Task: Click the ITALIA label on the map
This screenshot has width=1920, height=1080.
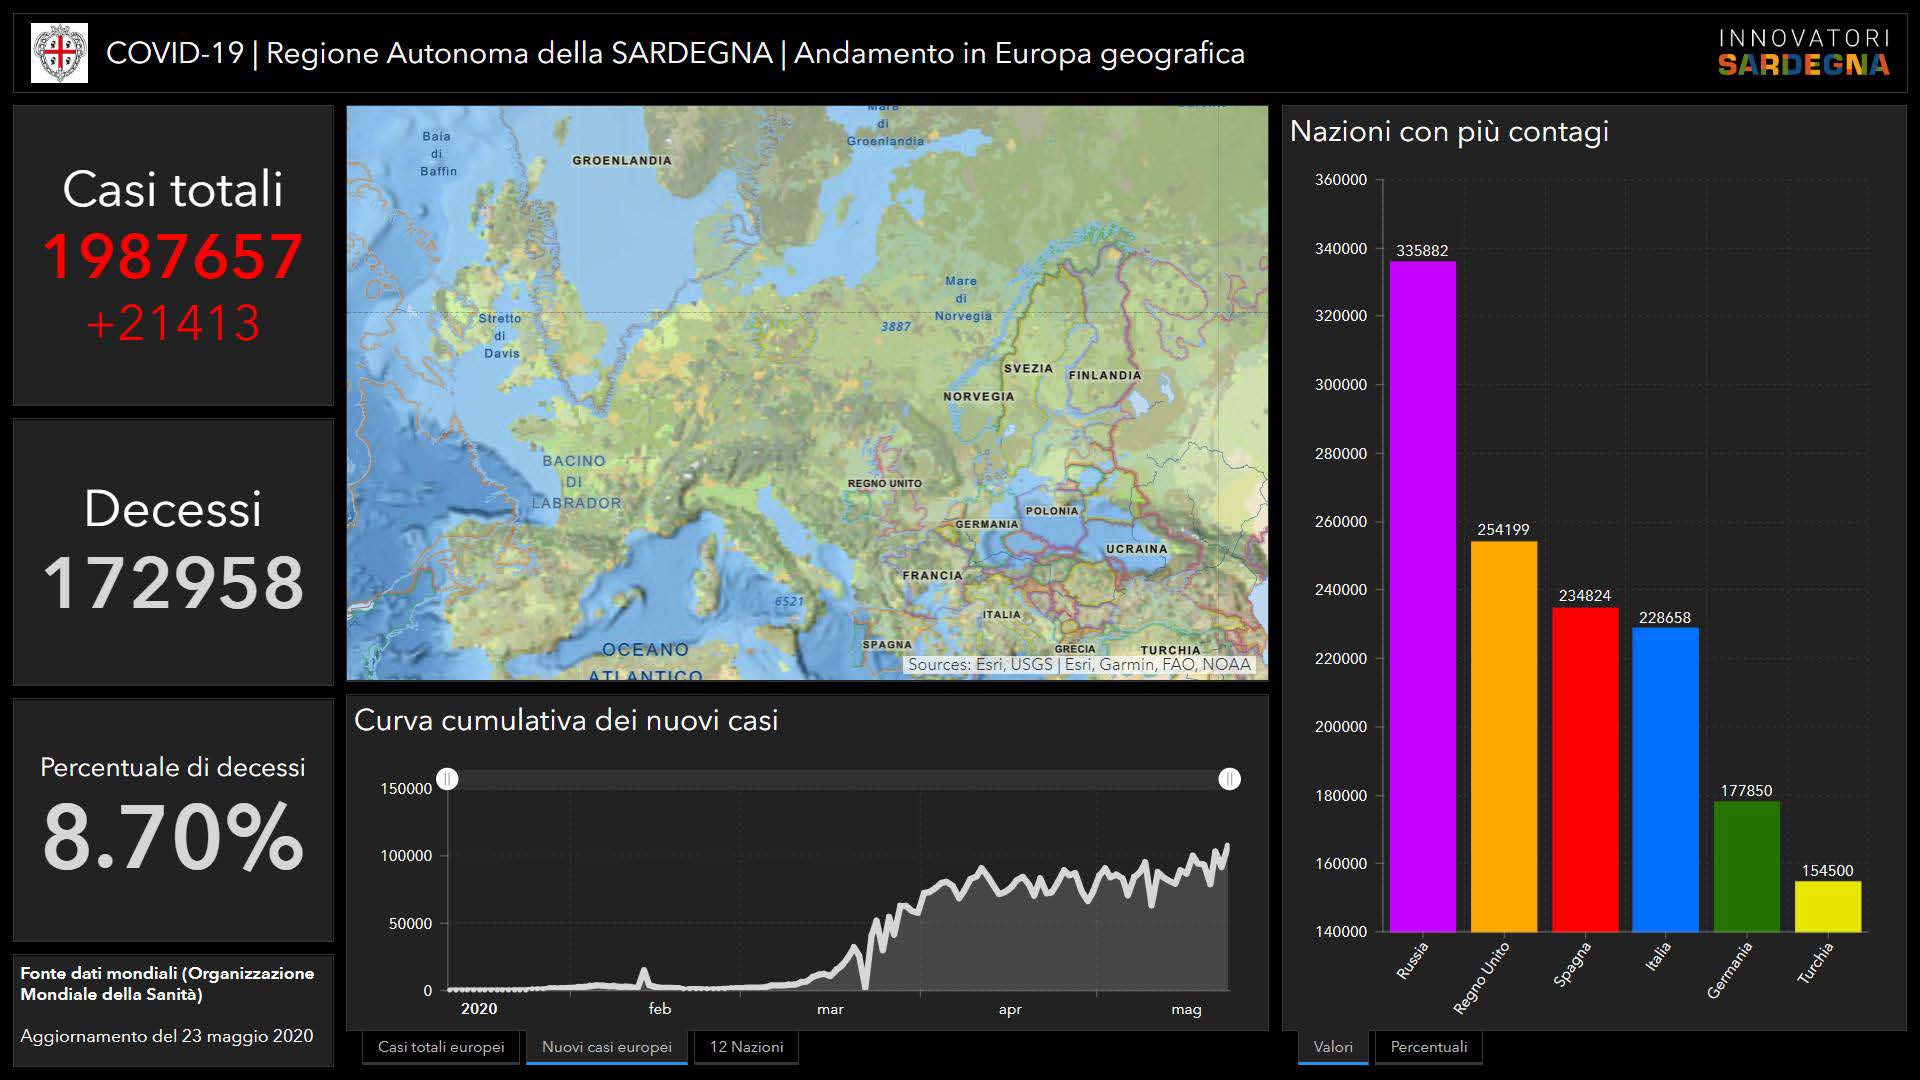Action: point(1001,615)
